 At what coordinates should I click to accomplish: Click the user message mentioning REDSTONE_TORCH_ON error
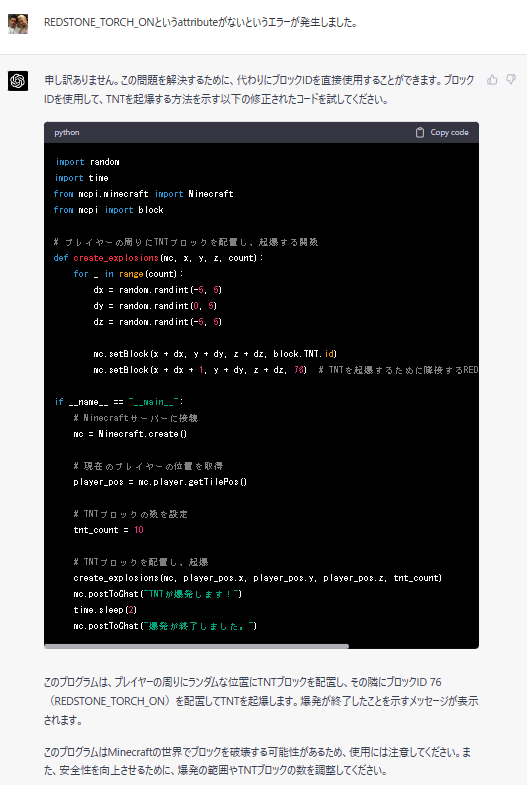click(x=201, y=23)
